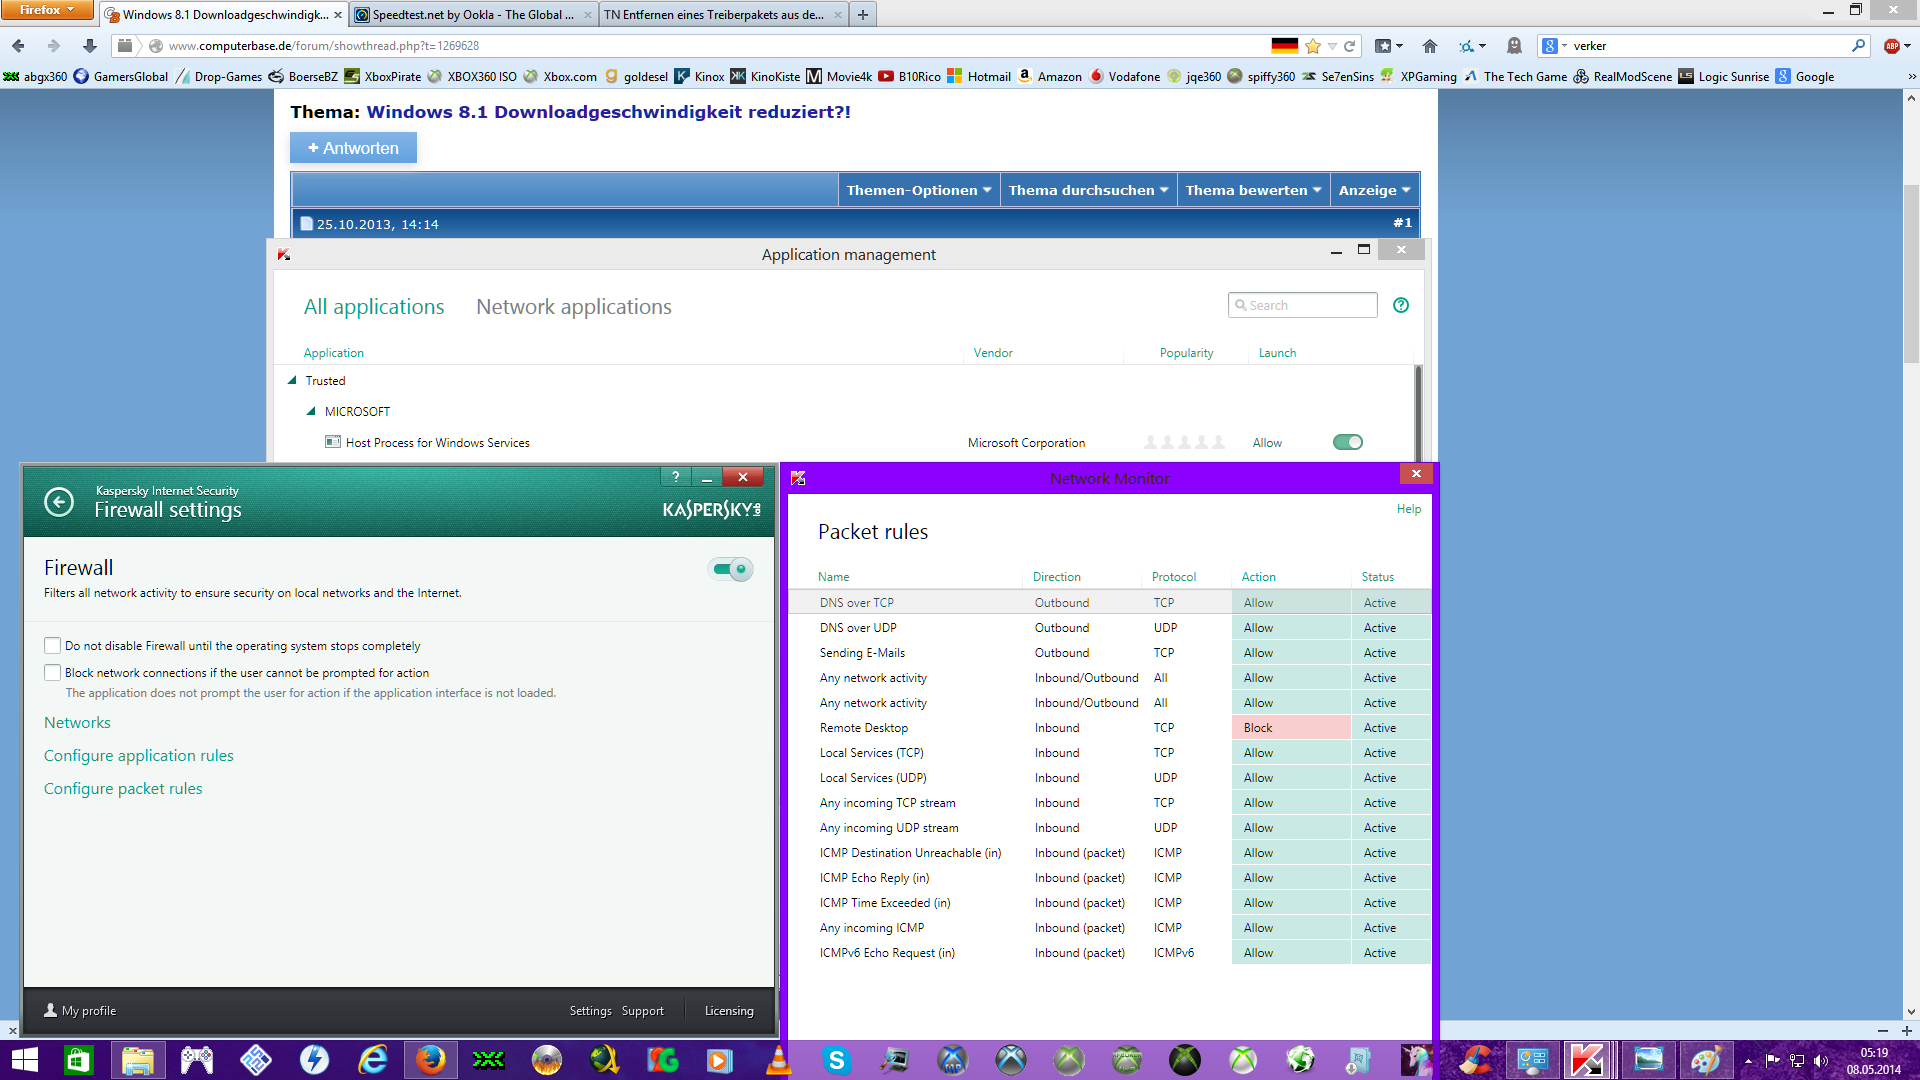This screenshot has width=1920, height=1080.
Task: Click the reload page icon in the address bar
Action: point(1349,46)
